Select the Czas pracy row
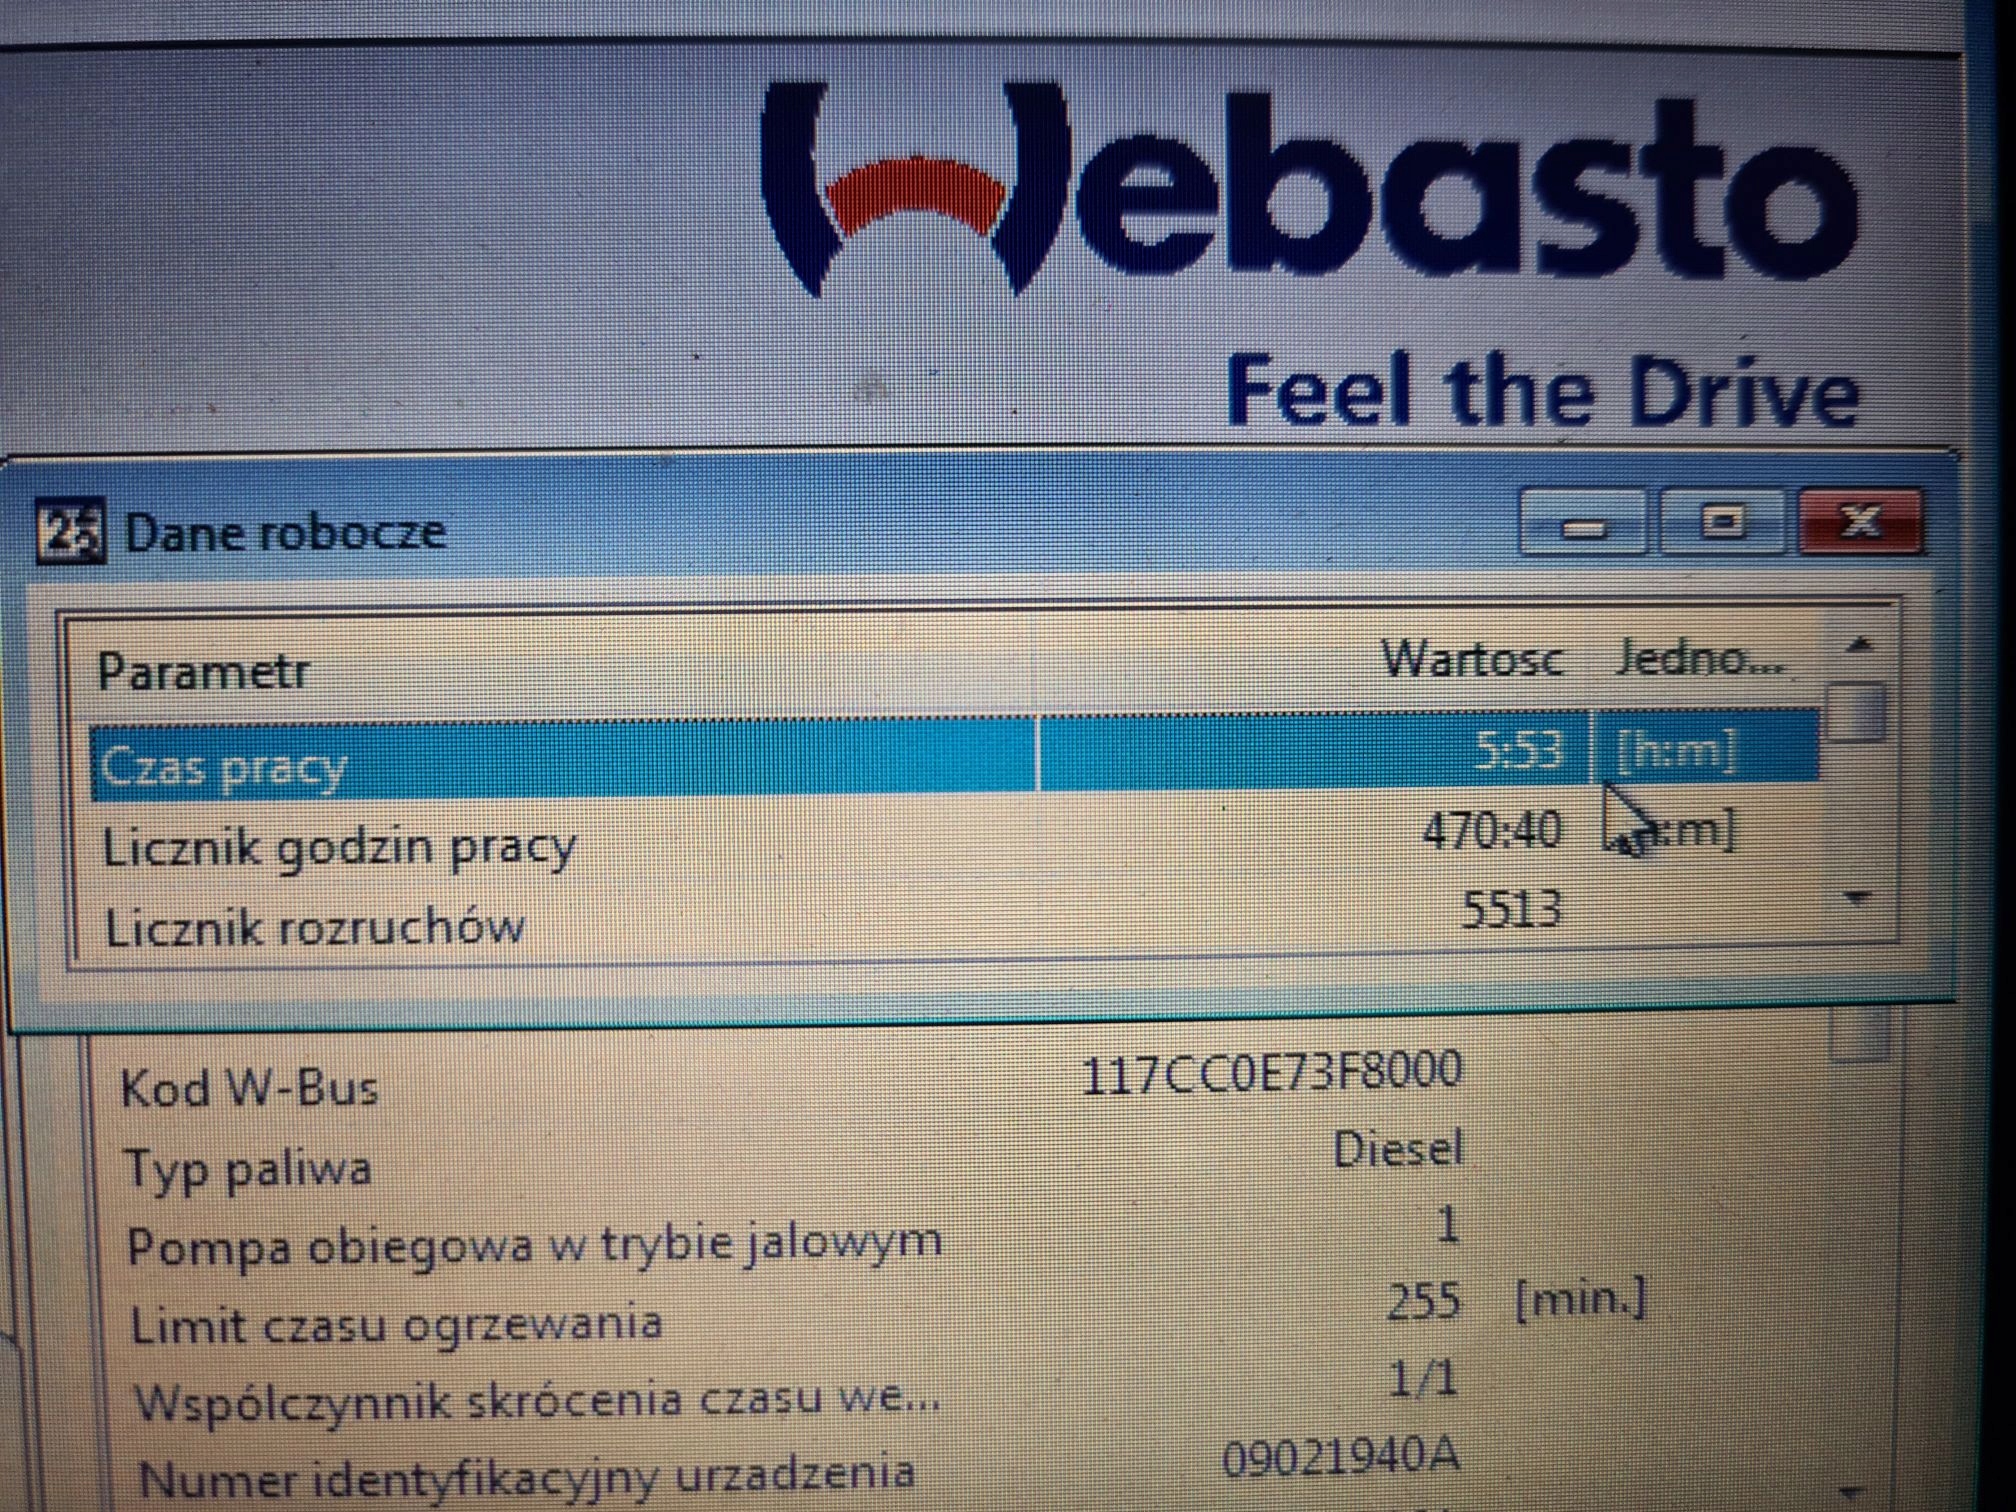Image resolution: width=2016 pixels, height=1512 pixels. pyautogui.click(x=224, y=767)
